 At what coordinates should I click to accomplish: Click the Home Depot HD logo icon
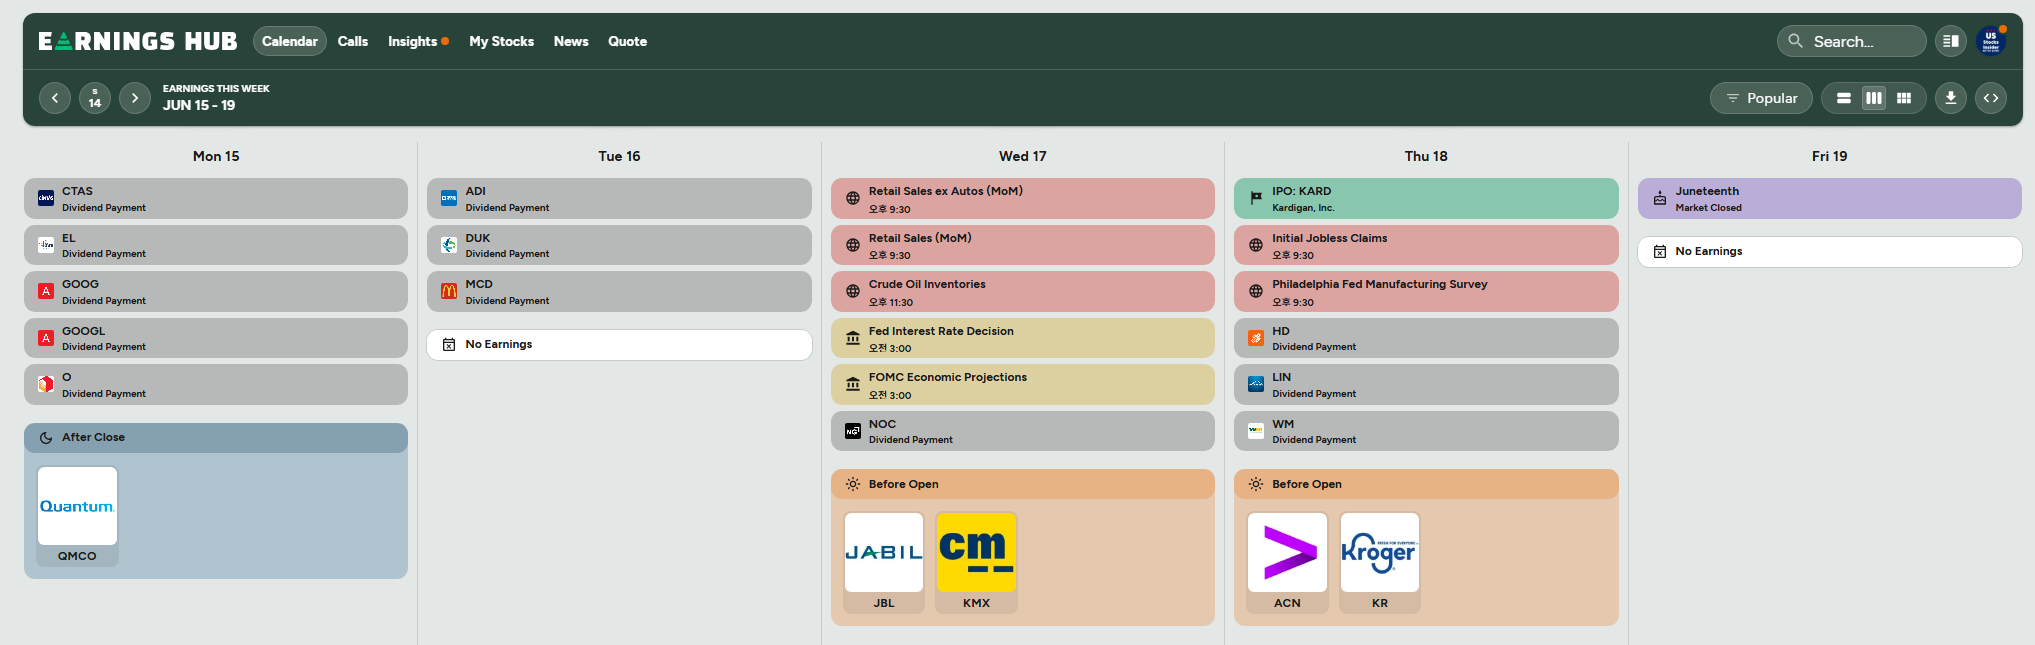tap(1256, 338)
